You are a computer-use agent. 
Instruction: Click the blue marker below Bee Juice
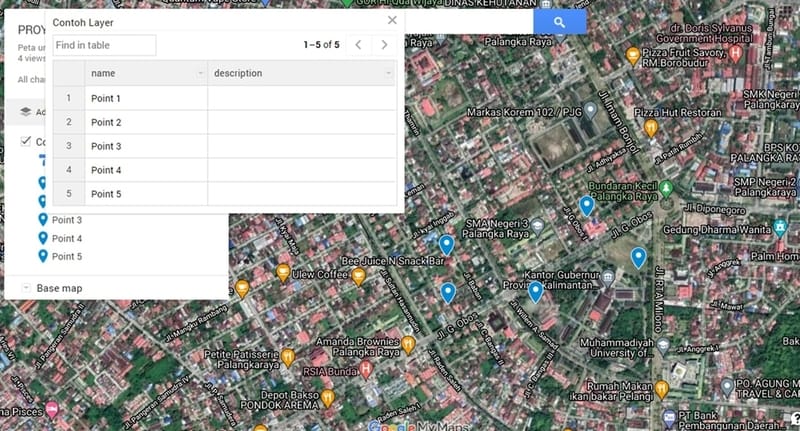(447, 293)
